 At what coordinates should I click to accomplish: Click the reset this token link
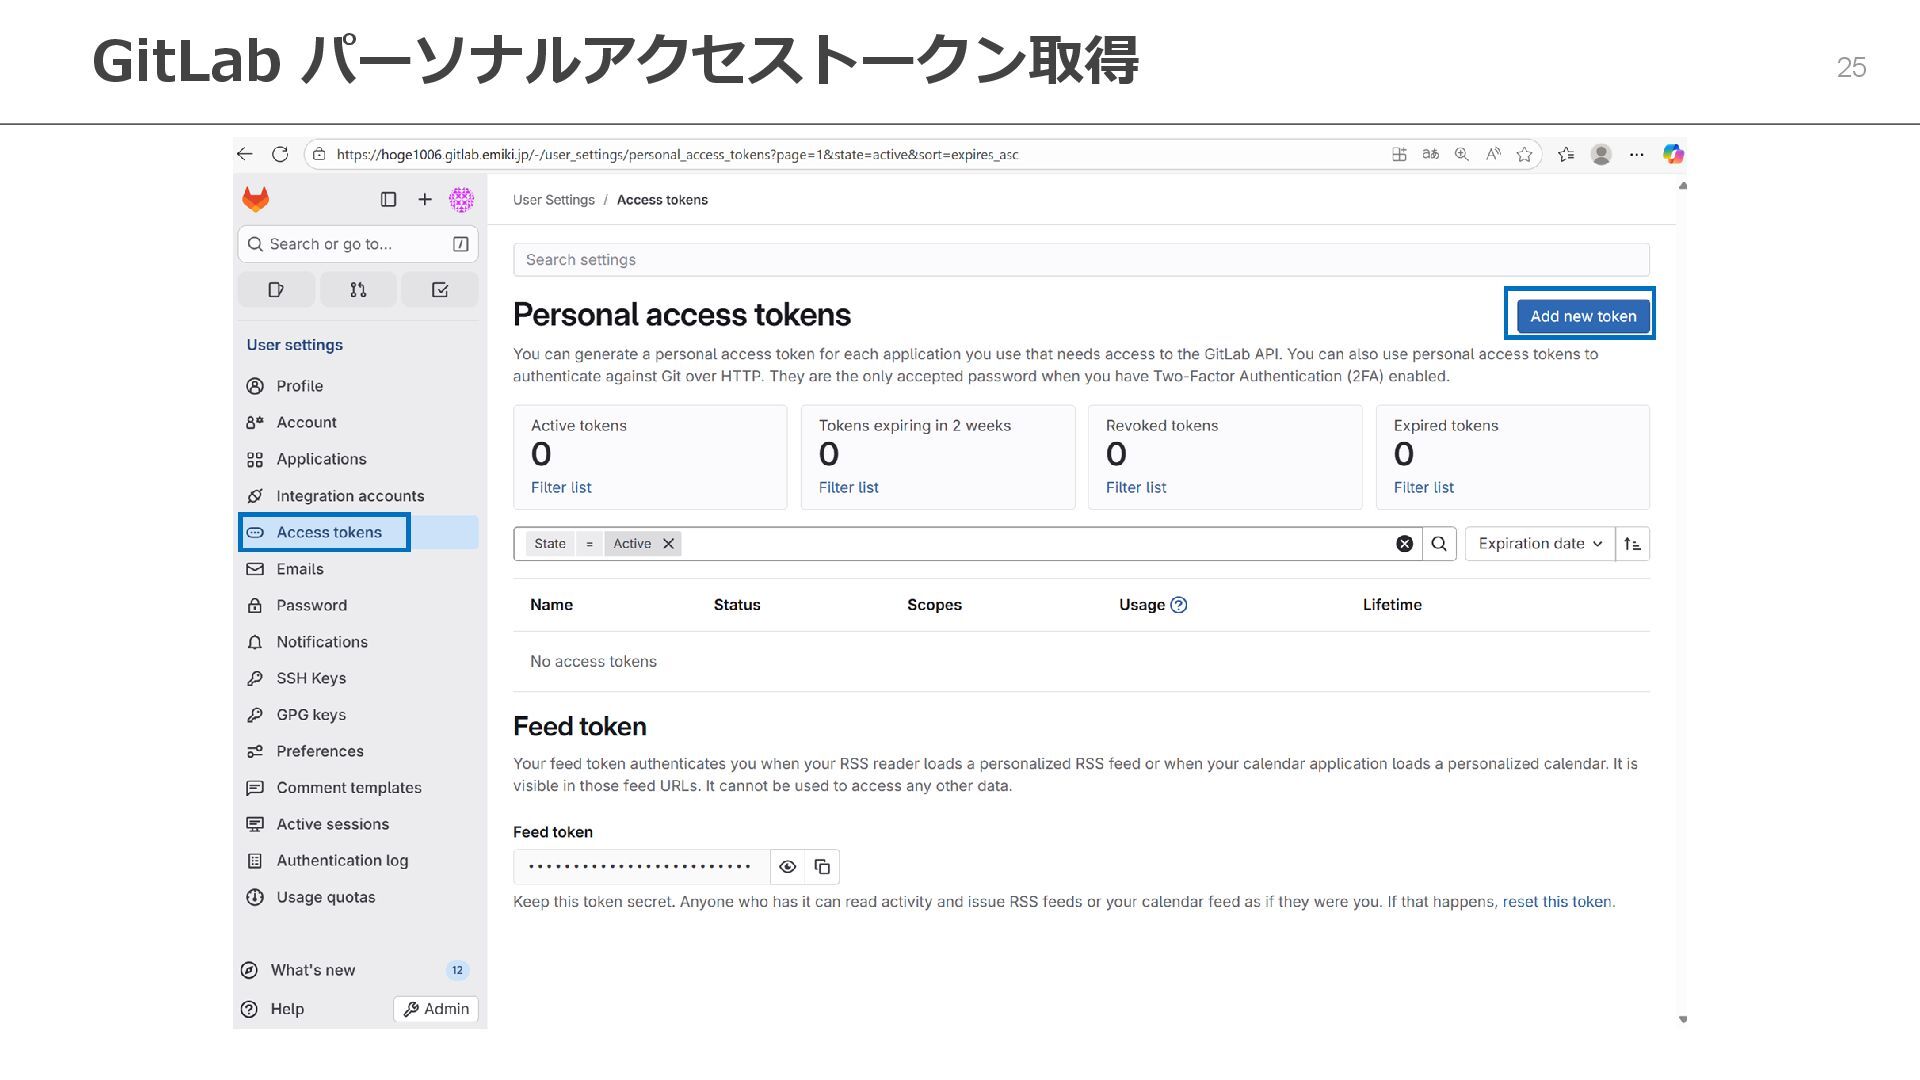(1557, 902)
